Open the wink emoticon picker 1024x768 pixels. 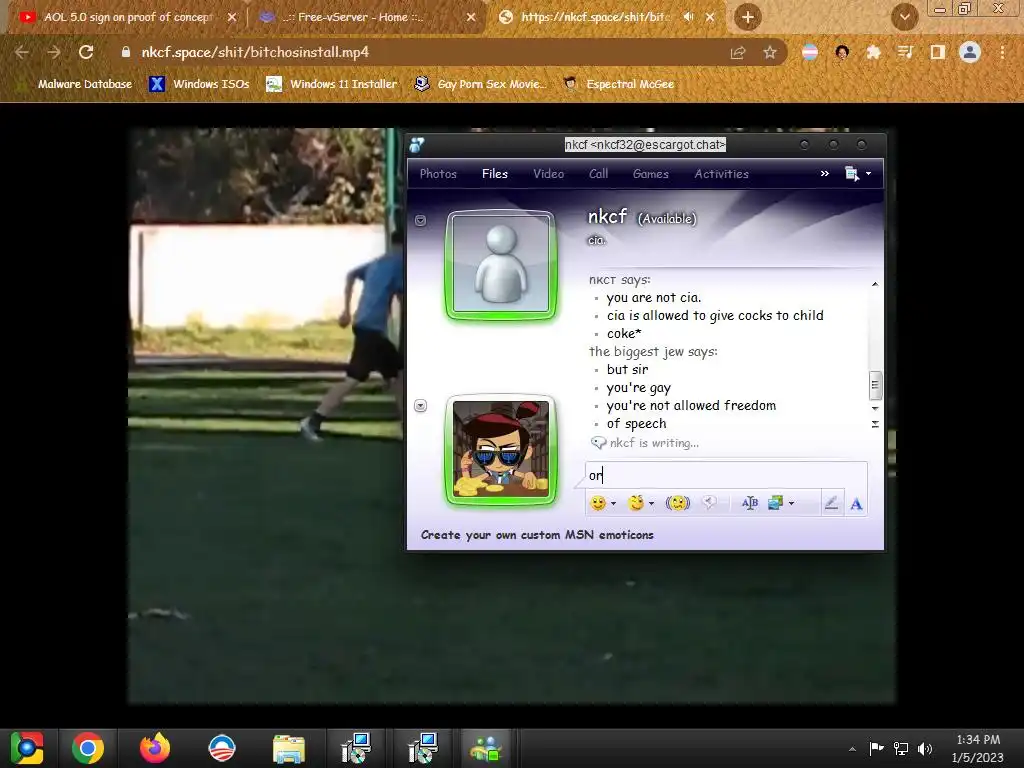click(x=635, y=503)
